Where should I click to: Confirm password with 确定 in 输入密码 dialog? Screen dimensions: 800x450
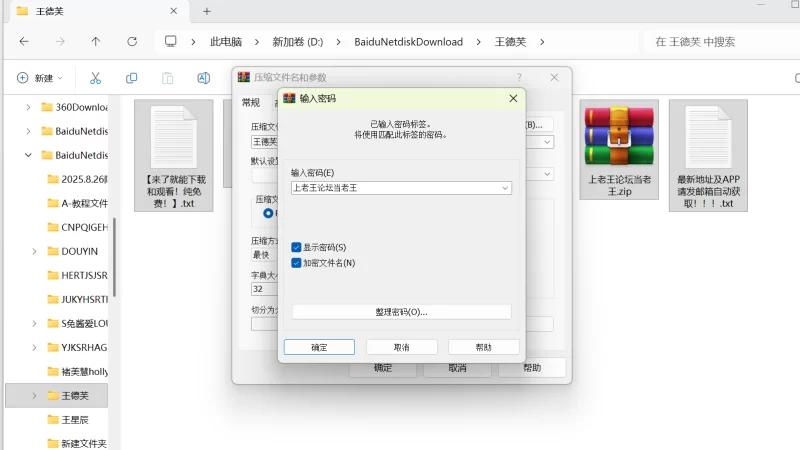pyautogui.click(x=319, y=347)
